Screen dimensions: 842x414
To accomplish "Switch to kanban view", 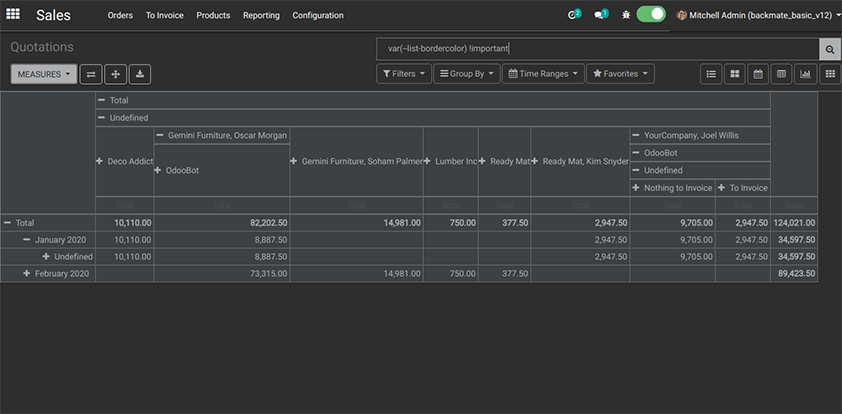I will pyautogui.click(x=735, y=74).
